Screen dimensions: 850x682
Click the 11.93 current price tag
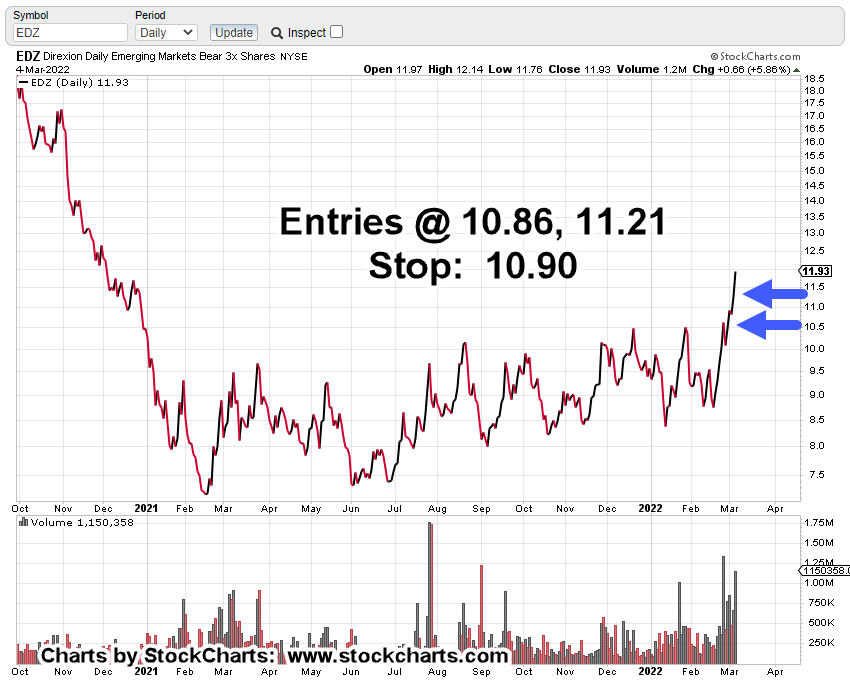tap(817, 271)
